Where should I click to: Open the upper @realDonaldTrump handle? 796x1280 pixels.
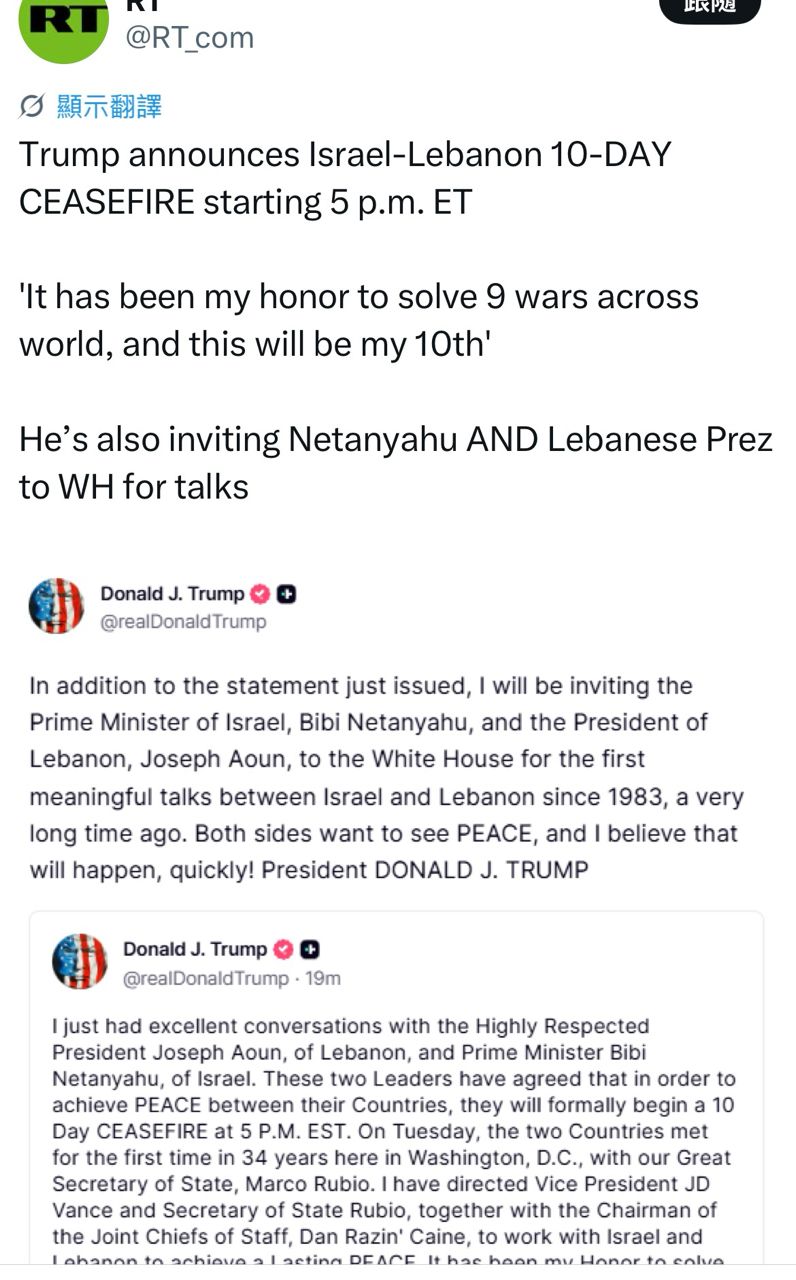183,622
